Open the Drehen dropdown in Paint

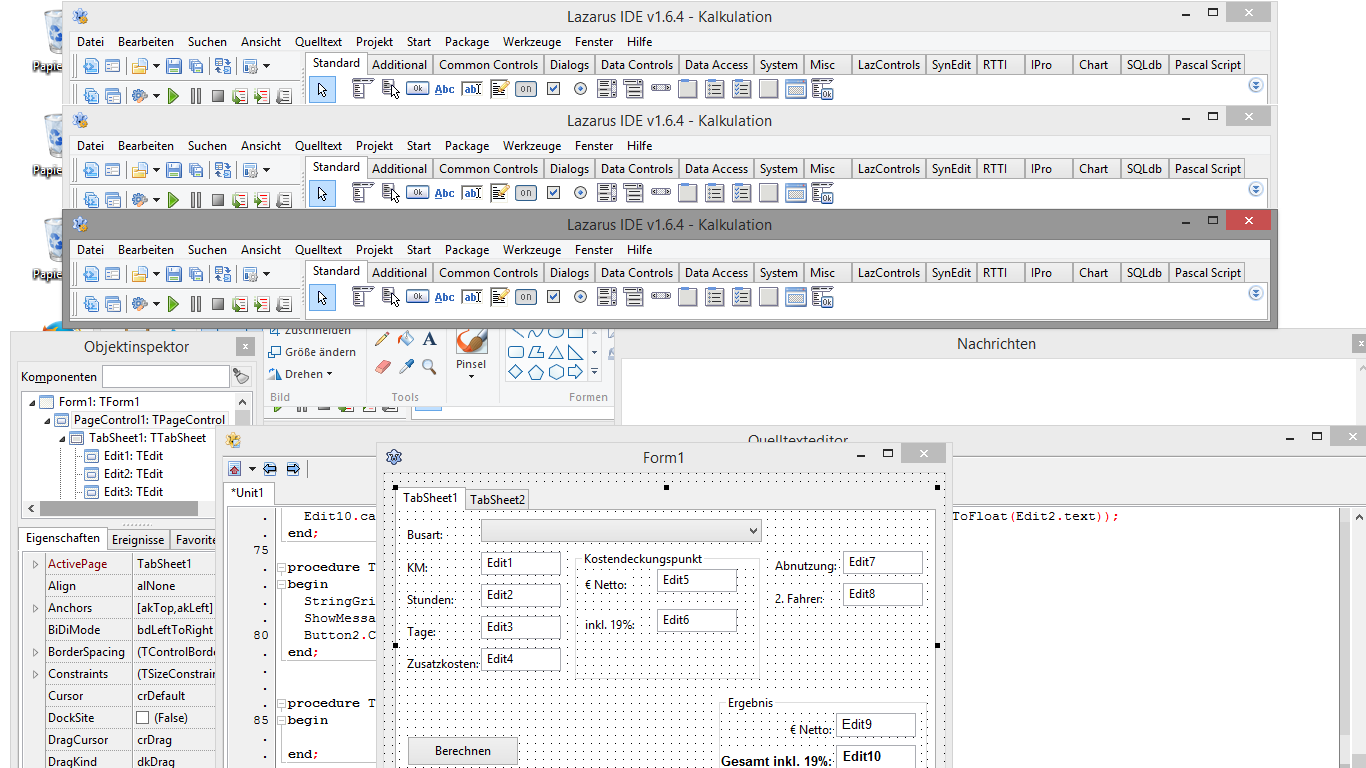(303, 374)
